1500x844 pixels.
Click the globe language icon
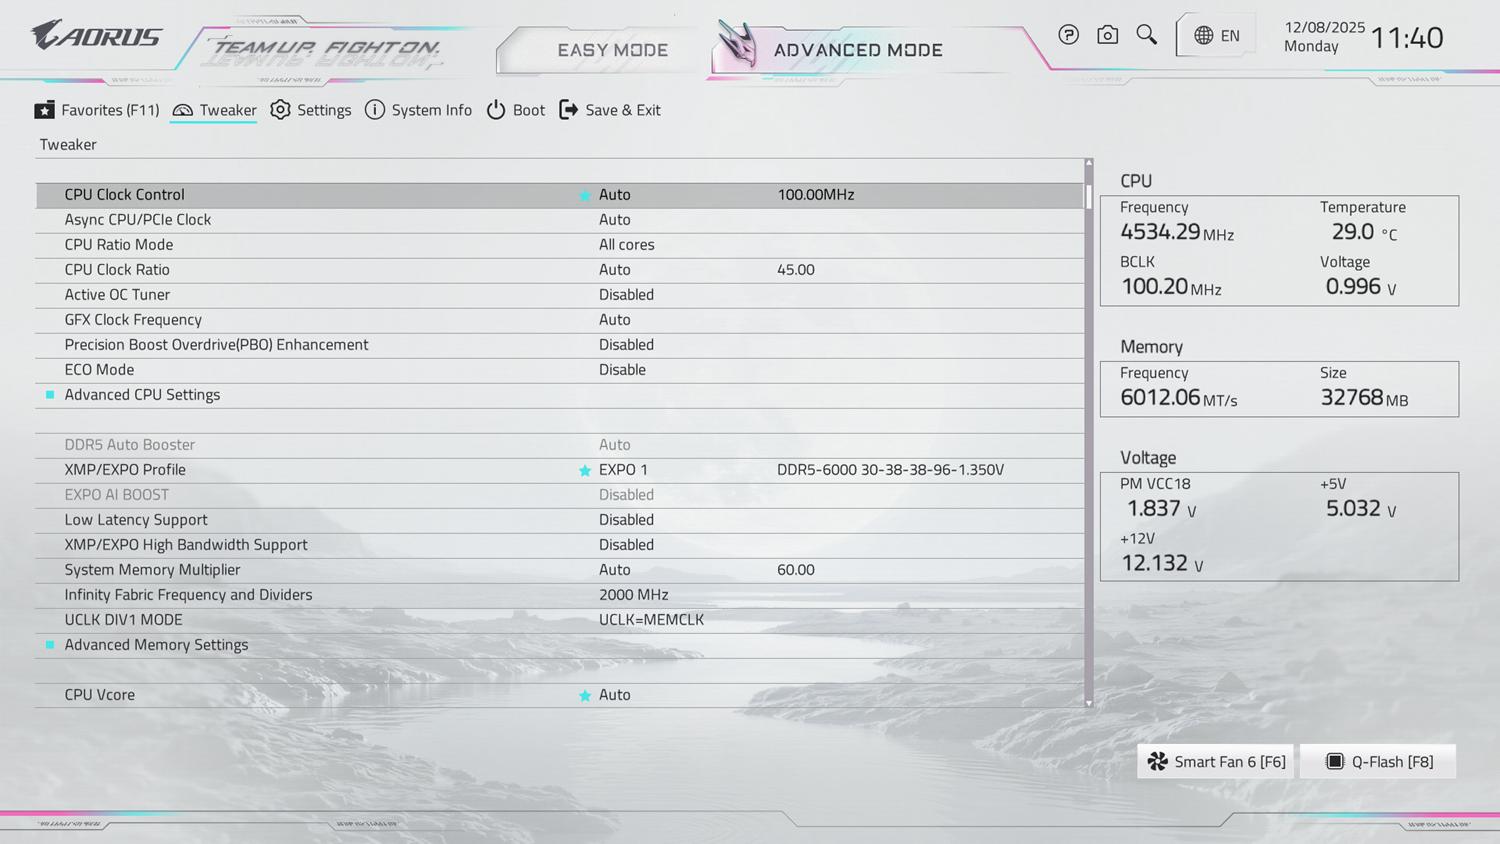pos(1203,36)
